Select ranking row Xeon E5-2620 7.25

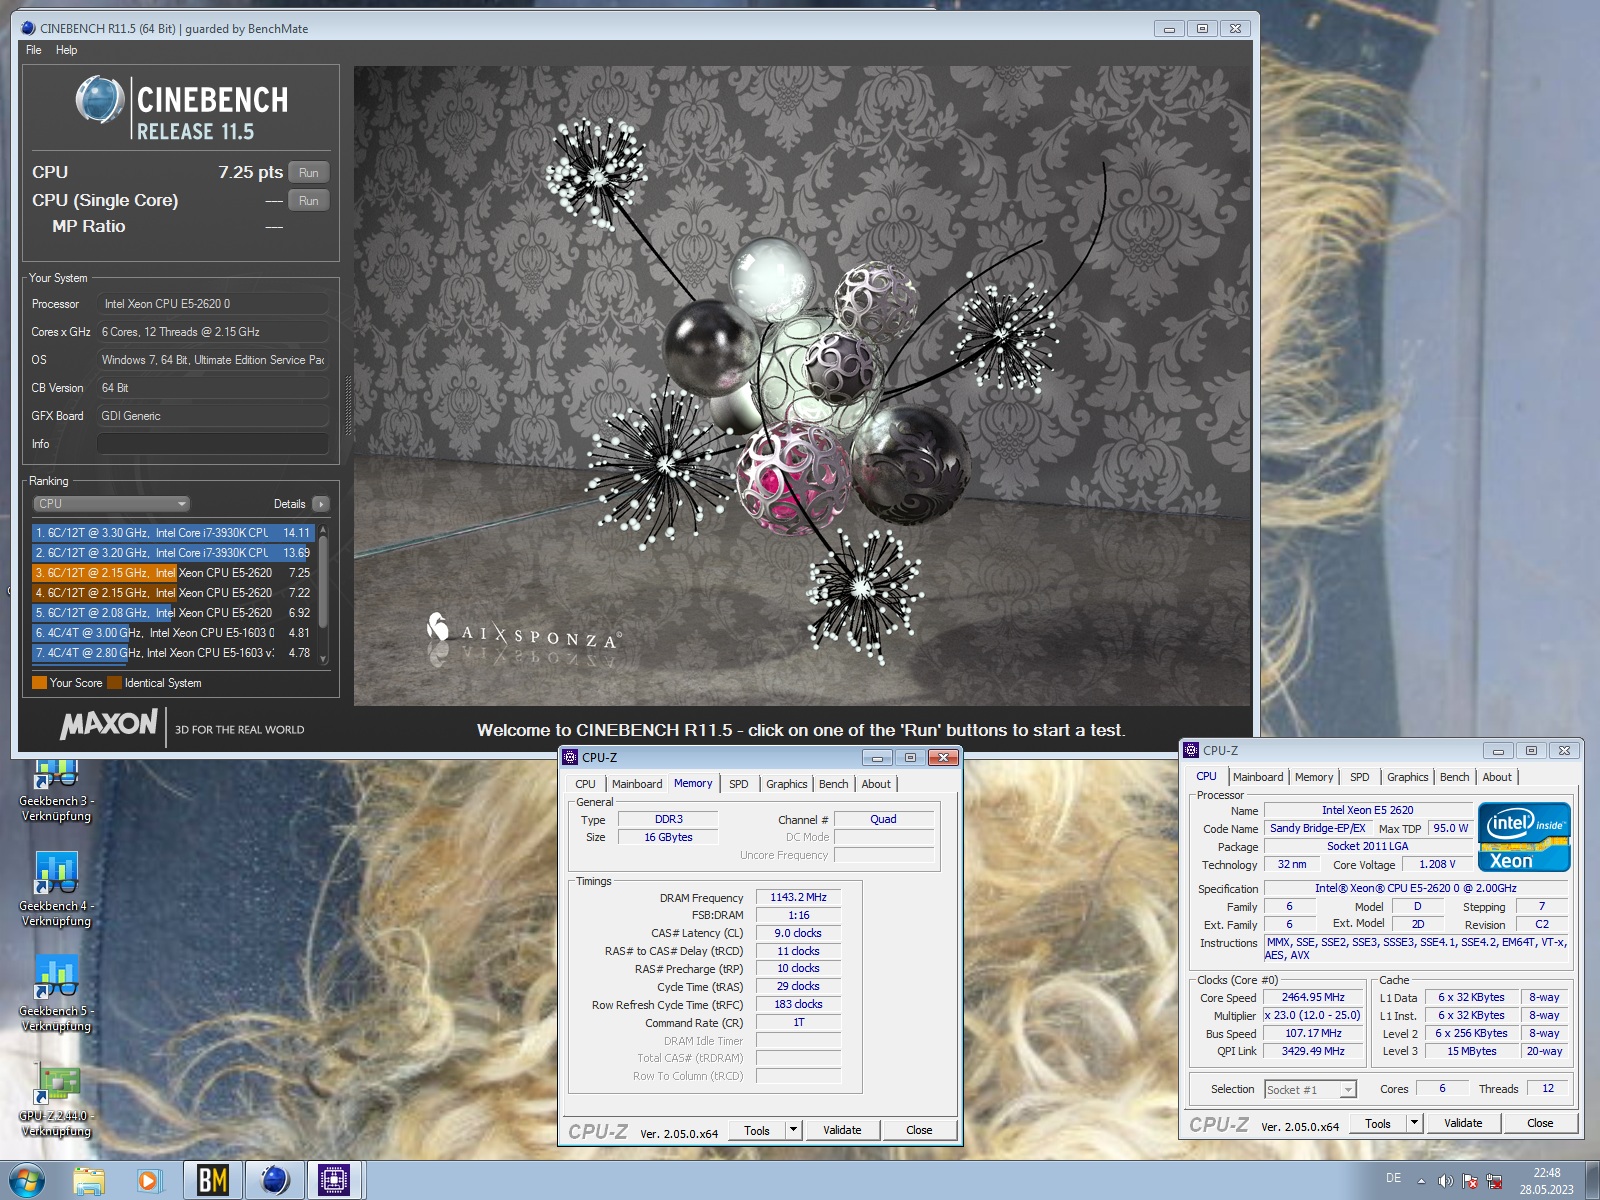173,573
